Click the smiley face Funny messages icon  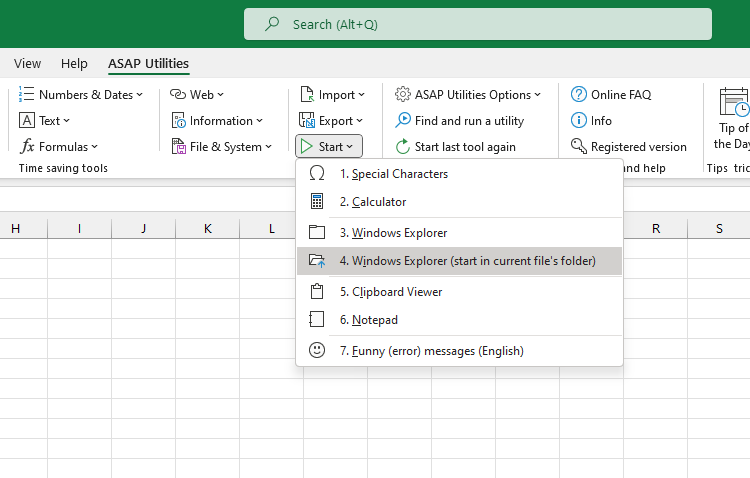pos(317,350)
